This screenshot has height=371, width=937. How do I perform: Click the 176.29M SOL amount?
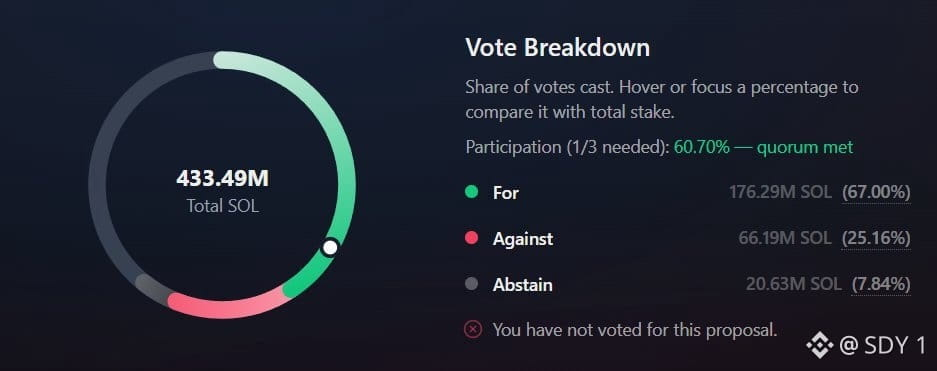pyautogui.click(x=780, y=192)
